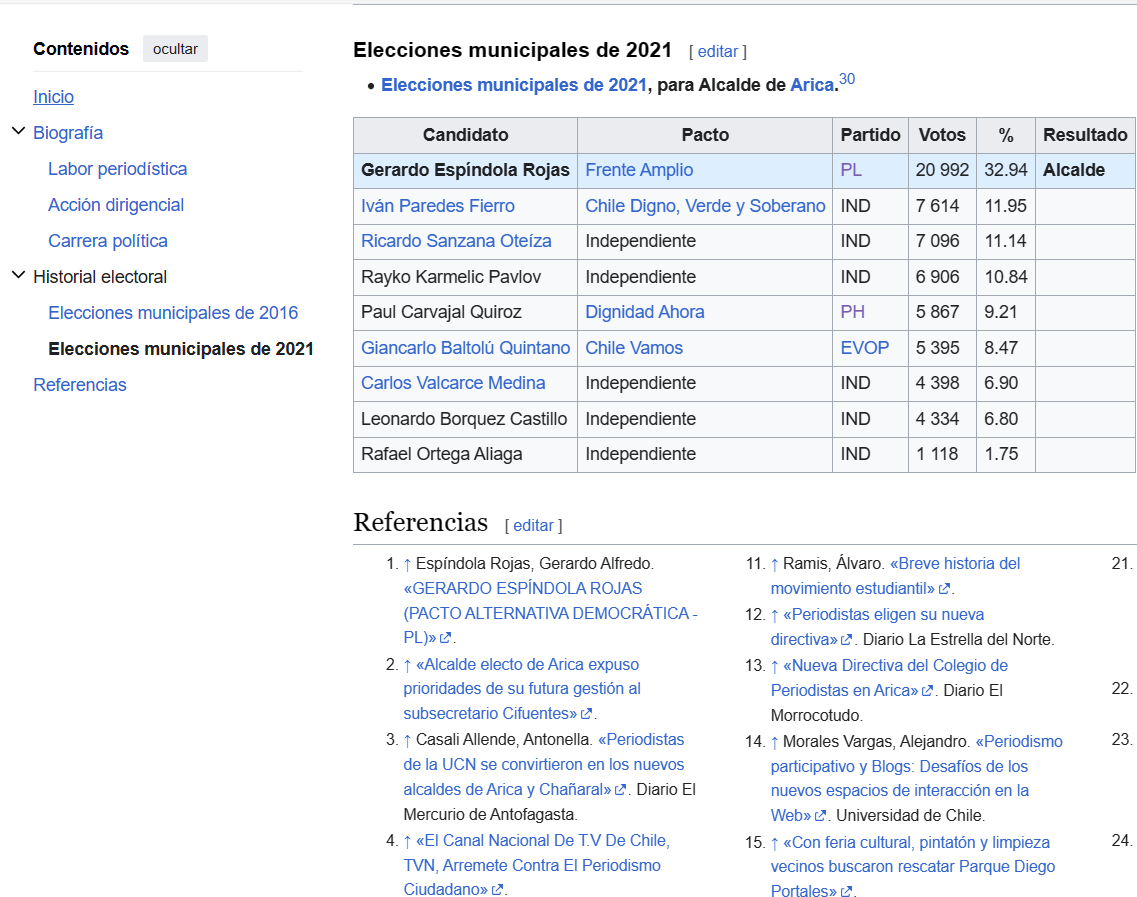
Task: Click the Candidato column header
Action: click(466, 135)
